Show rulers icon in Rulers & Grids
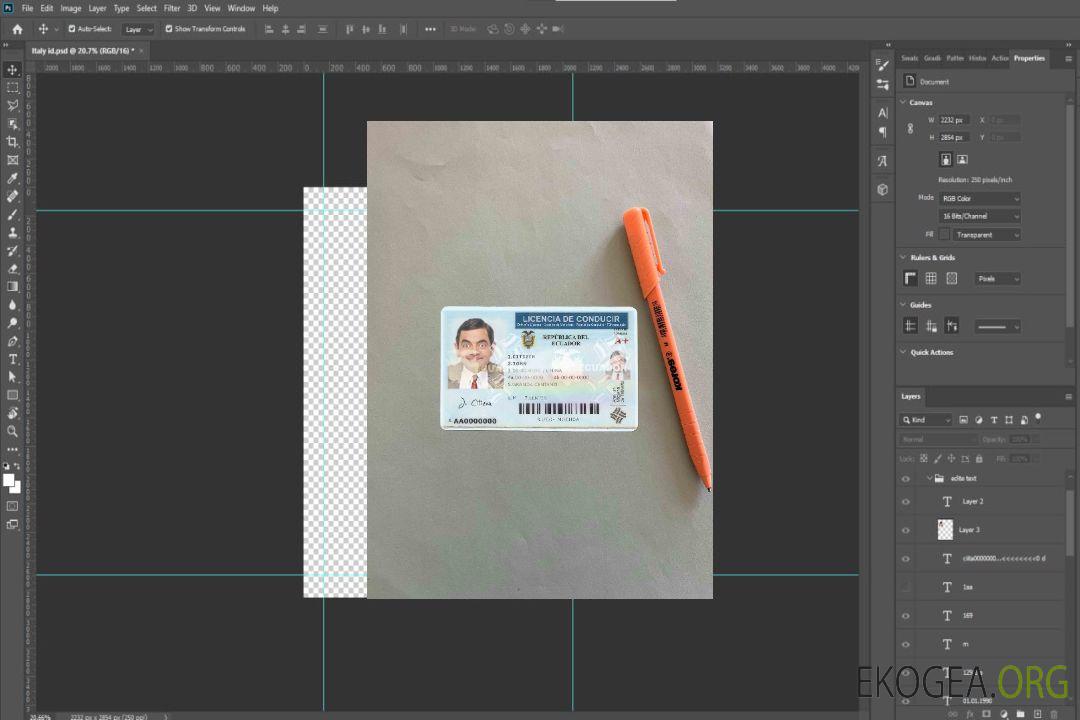1080x720 pixels. [910, 278]
